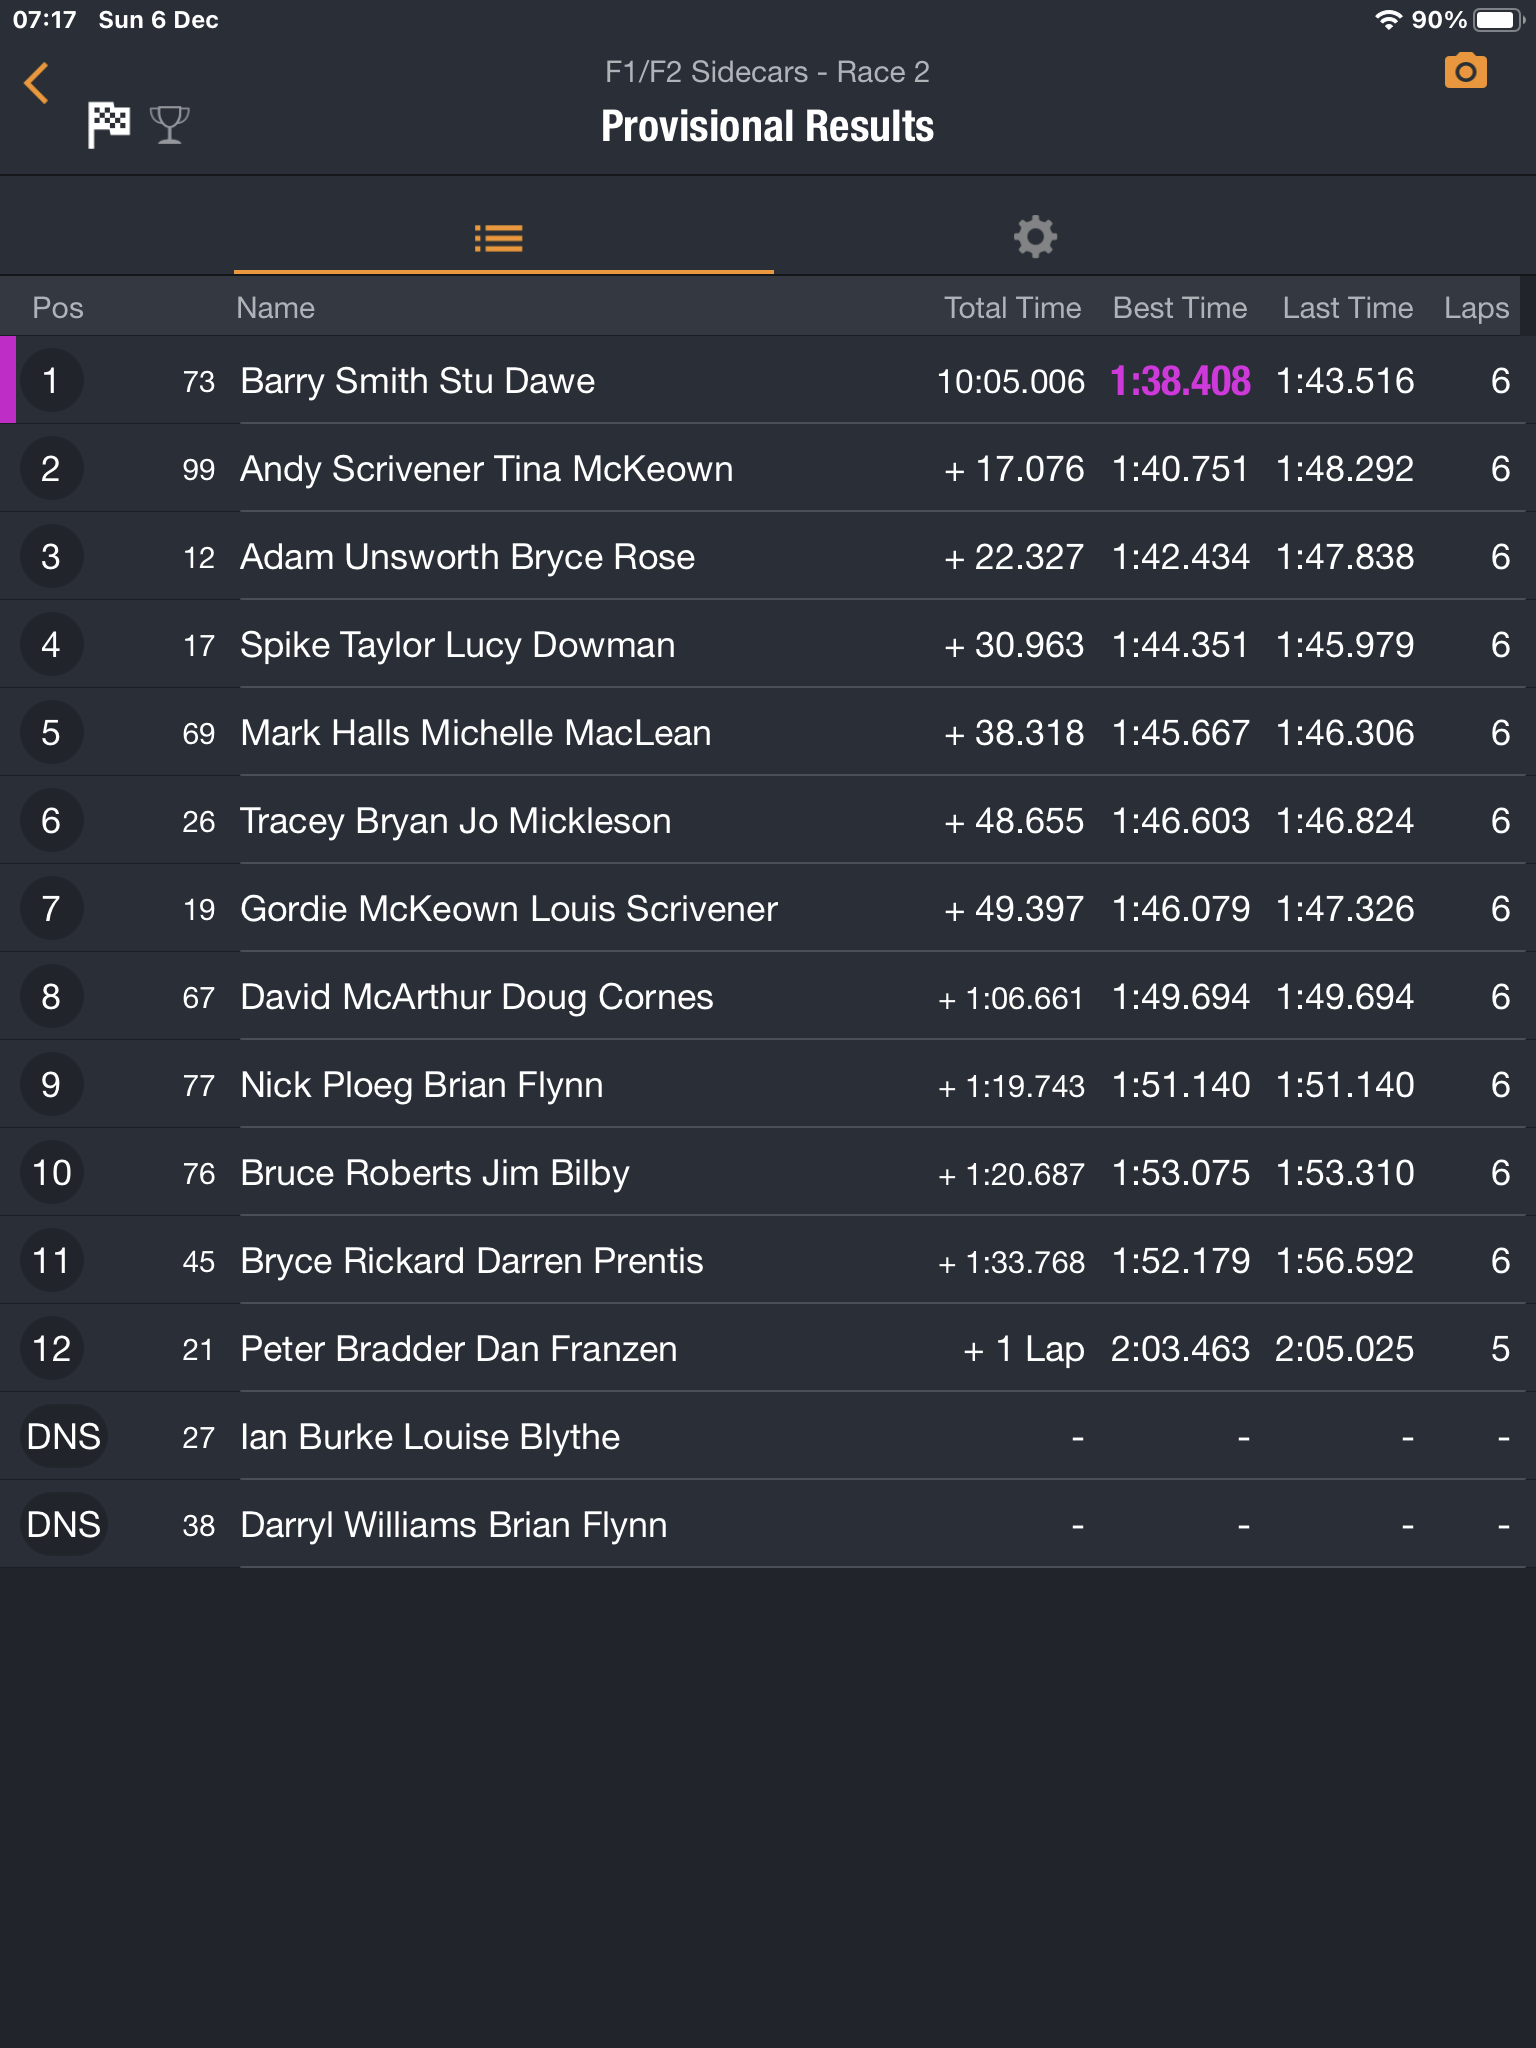The image size is (1536, 2048).
Task: Select Peter Bradder Dan Franzen row
Action: [459, 1349]
